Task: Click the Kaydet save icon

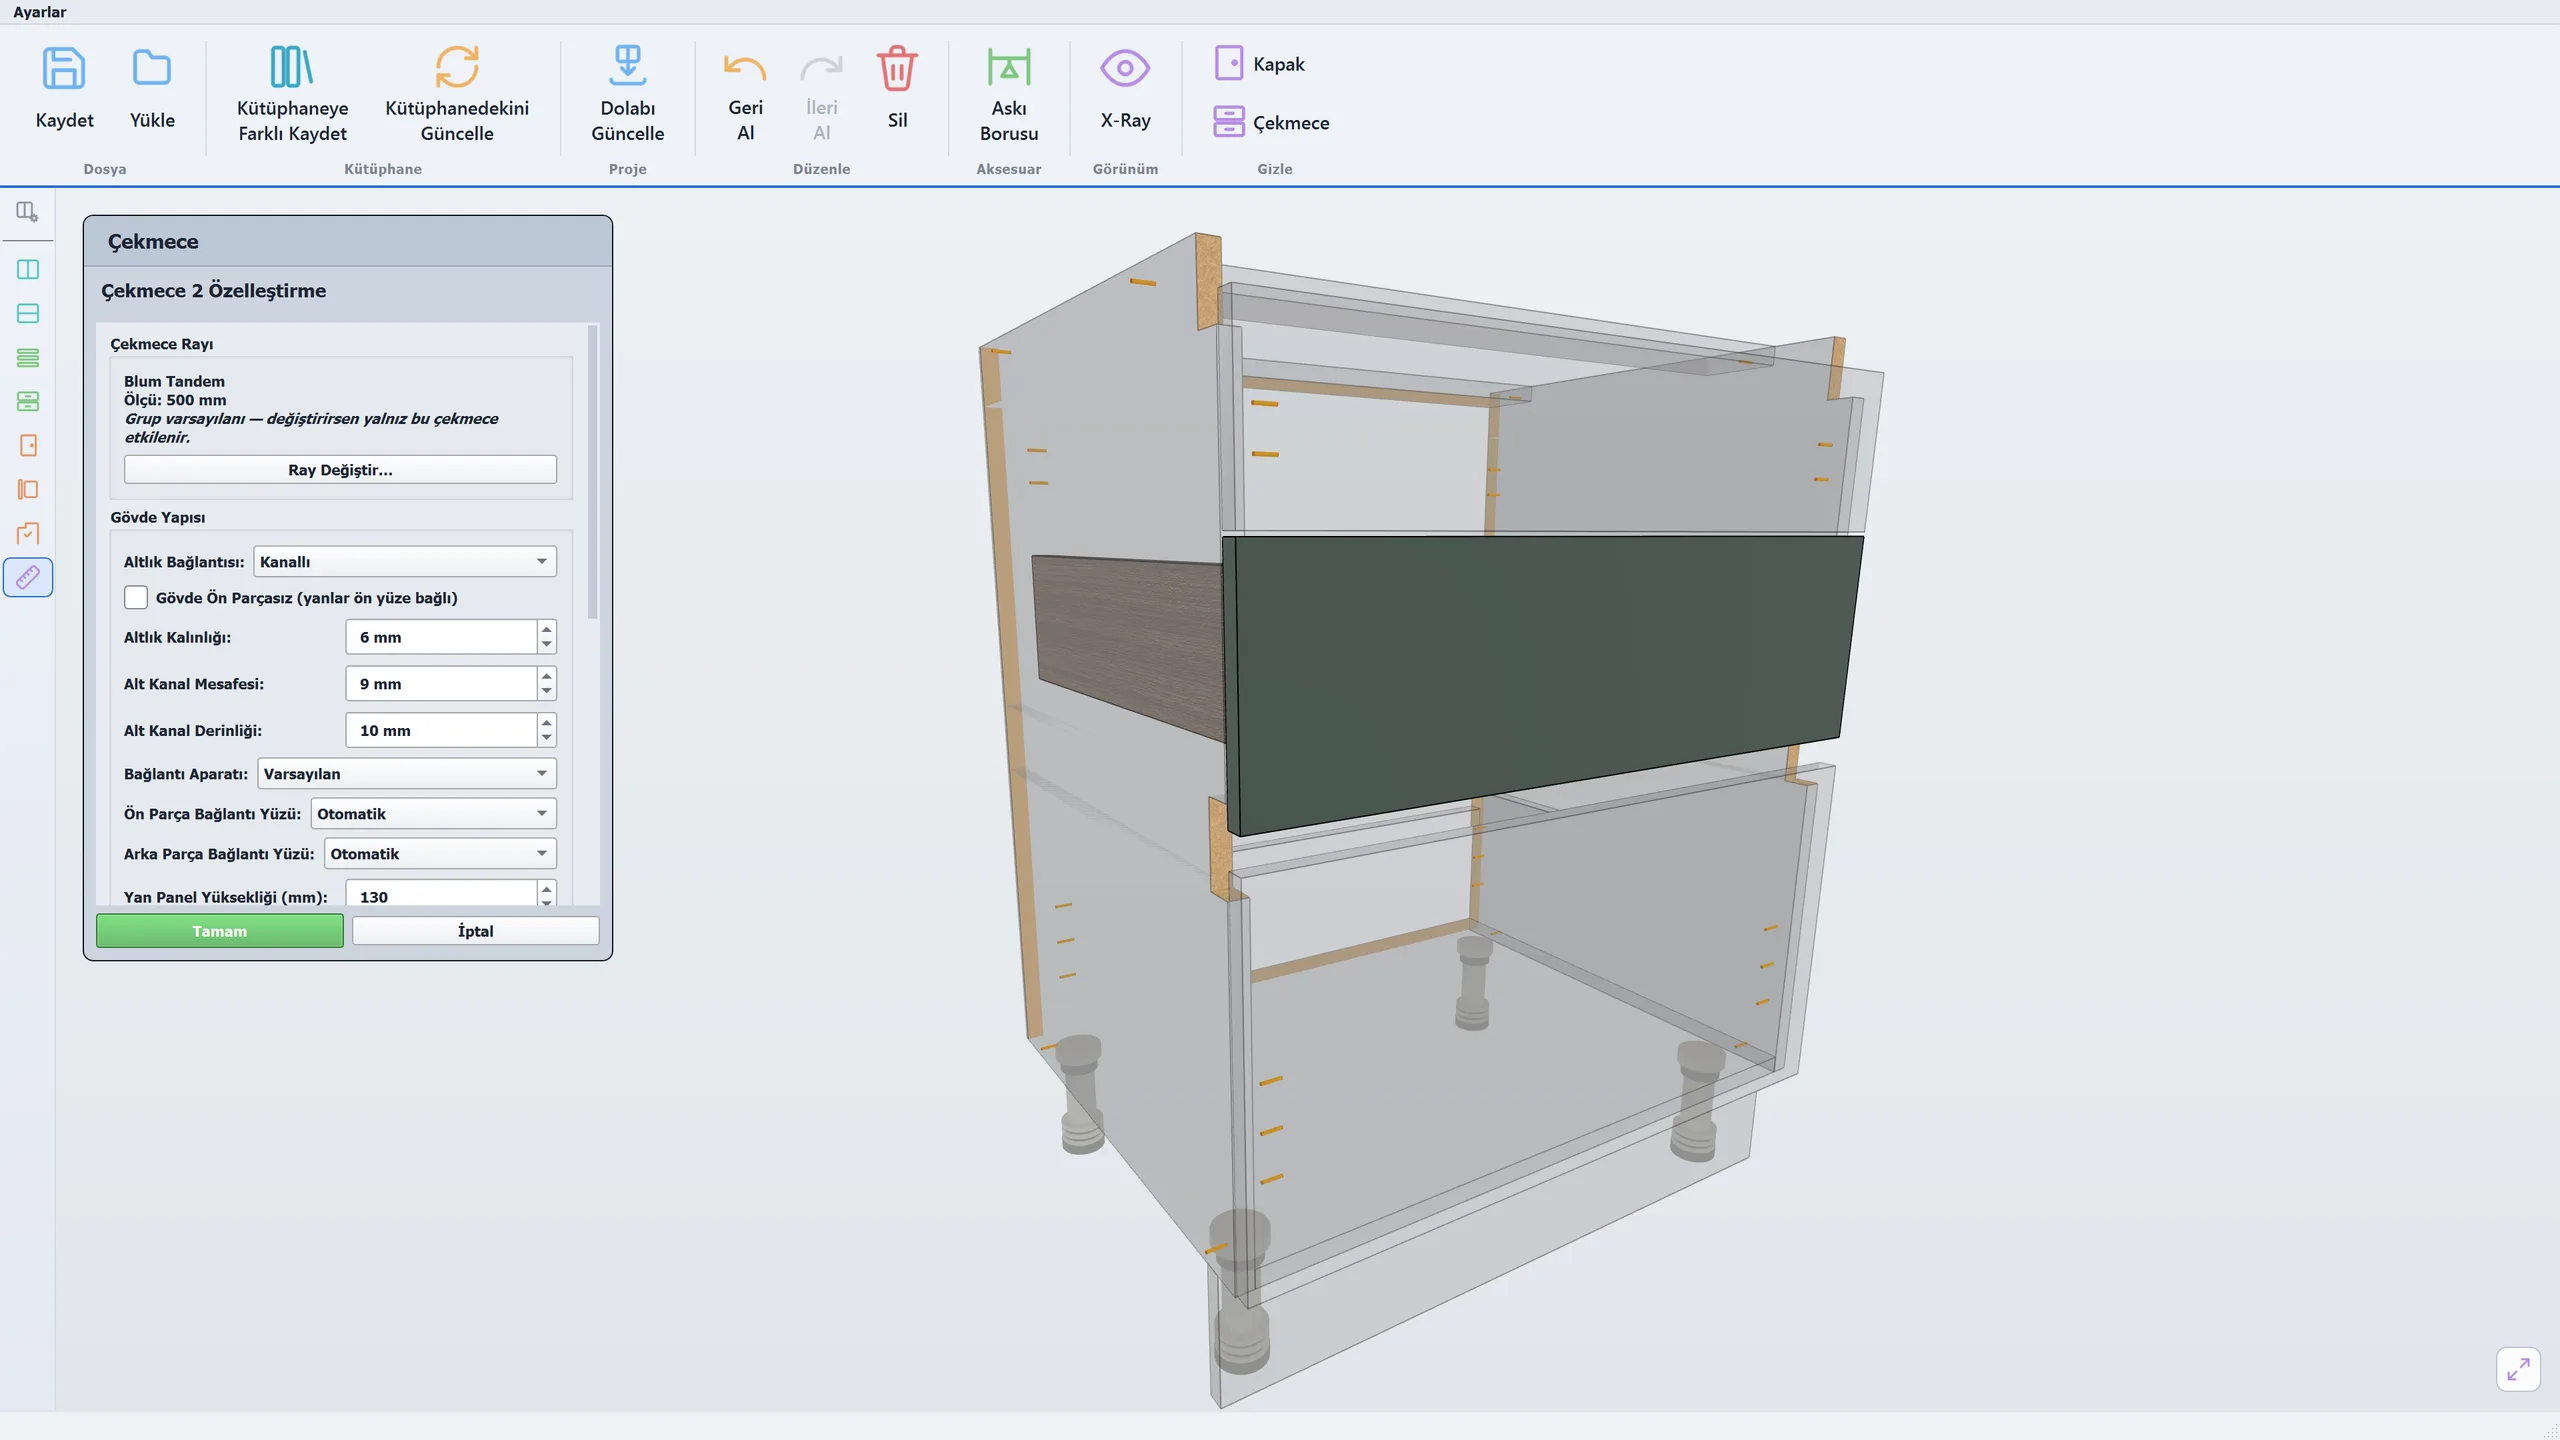Action: coord(64,68)
